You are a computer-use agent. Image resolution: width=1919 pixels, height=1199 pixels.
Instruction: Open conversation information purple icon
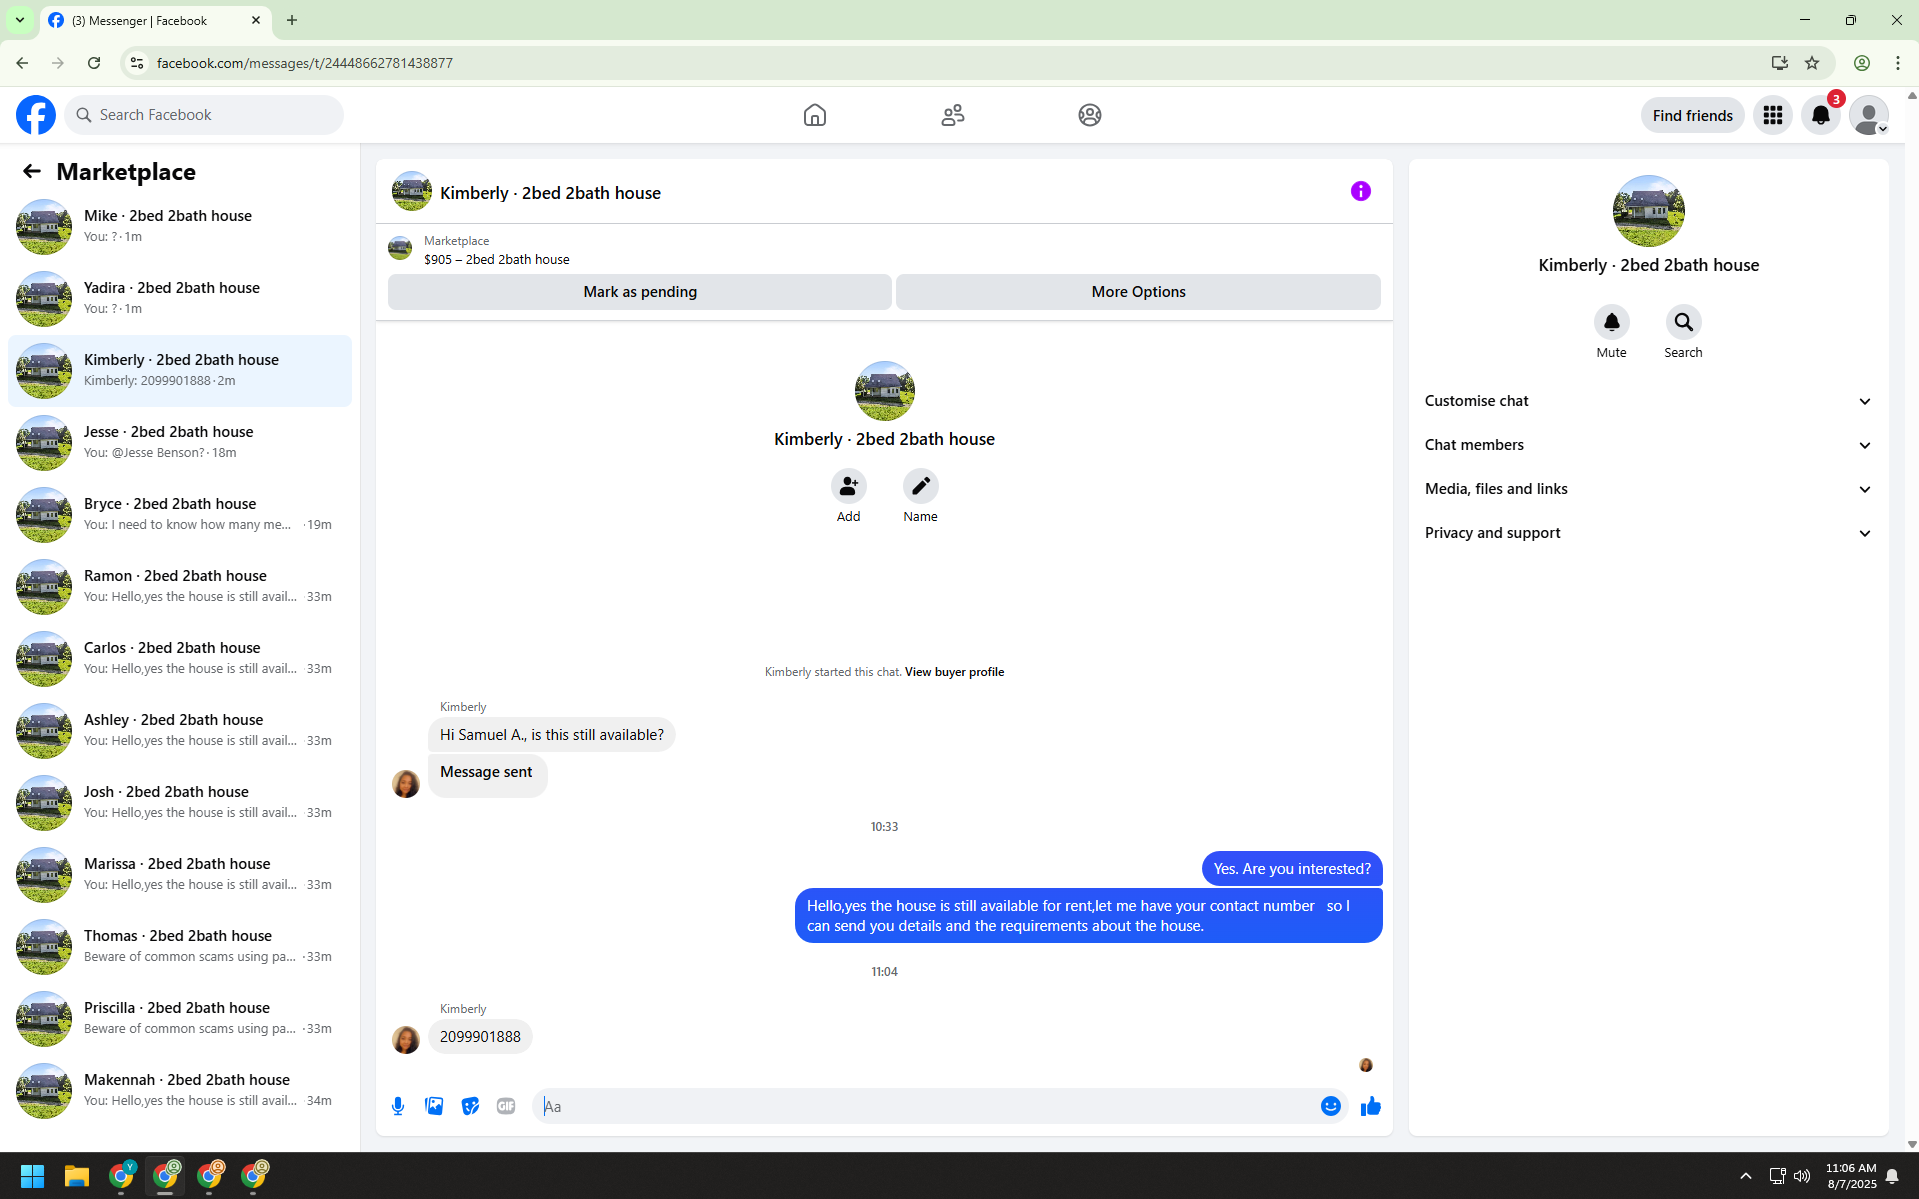coord(1361,191)
